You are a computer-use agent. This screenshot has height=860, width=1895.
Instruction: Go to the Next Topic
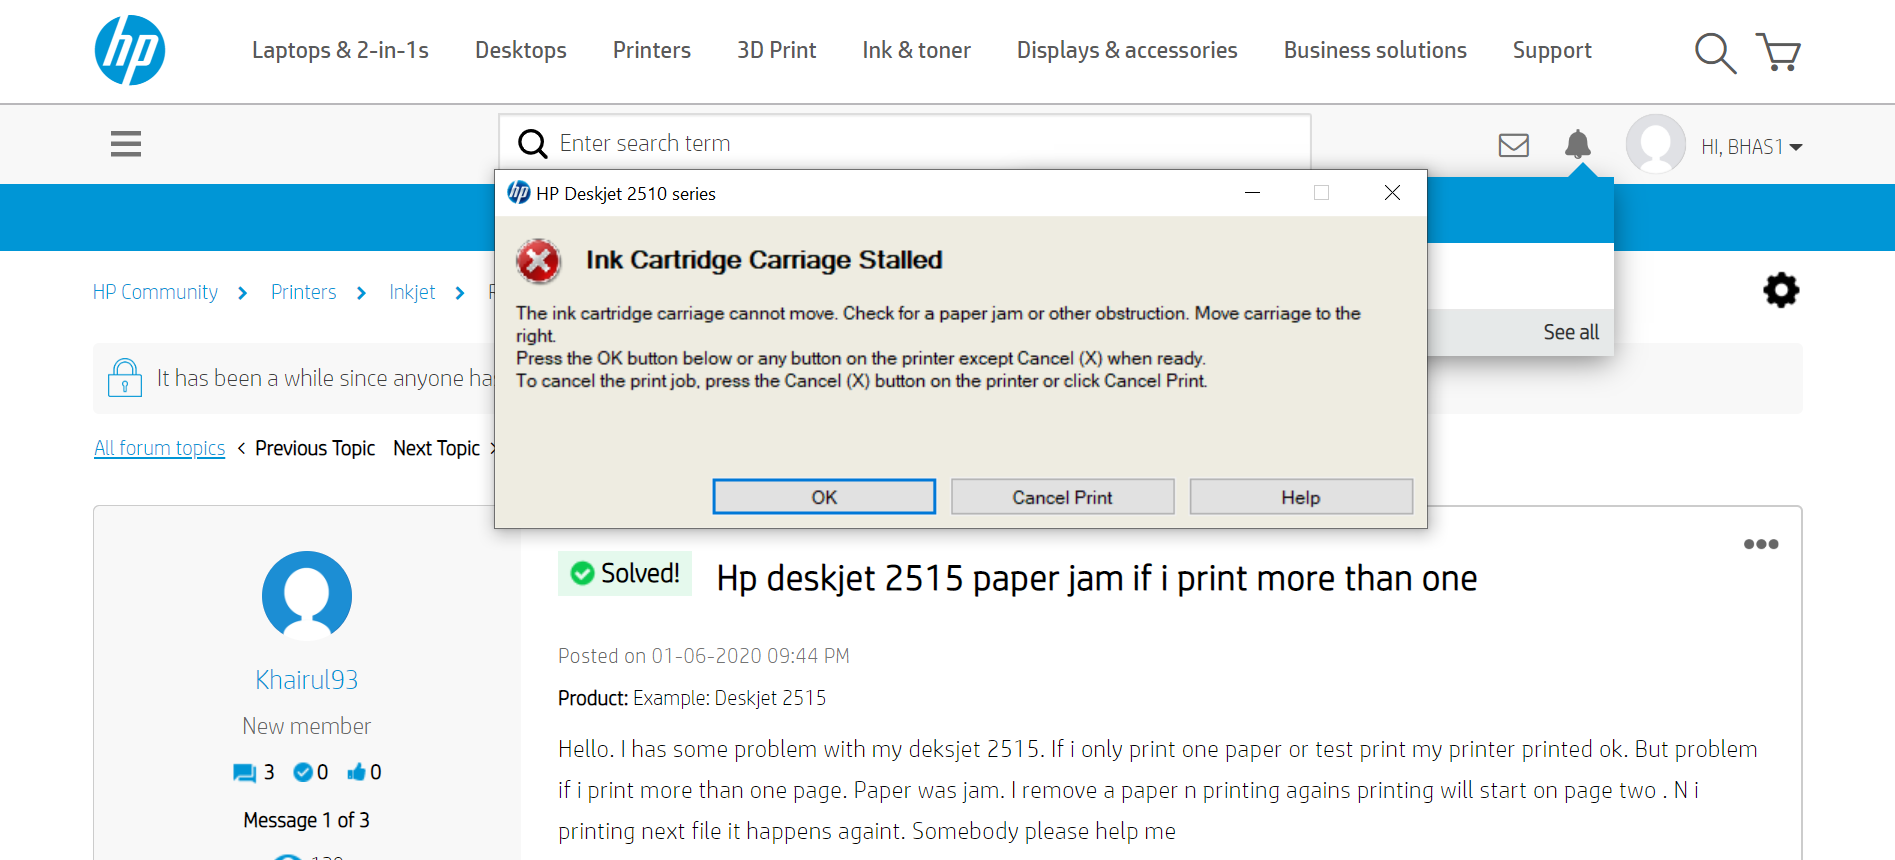click(x=436, y=448)
